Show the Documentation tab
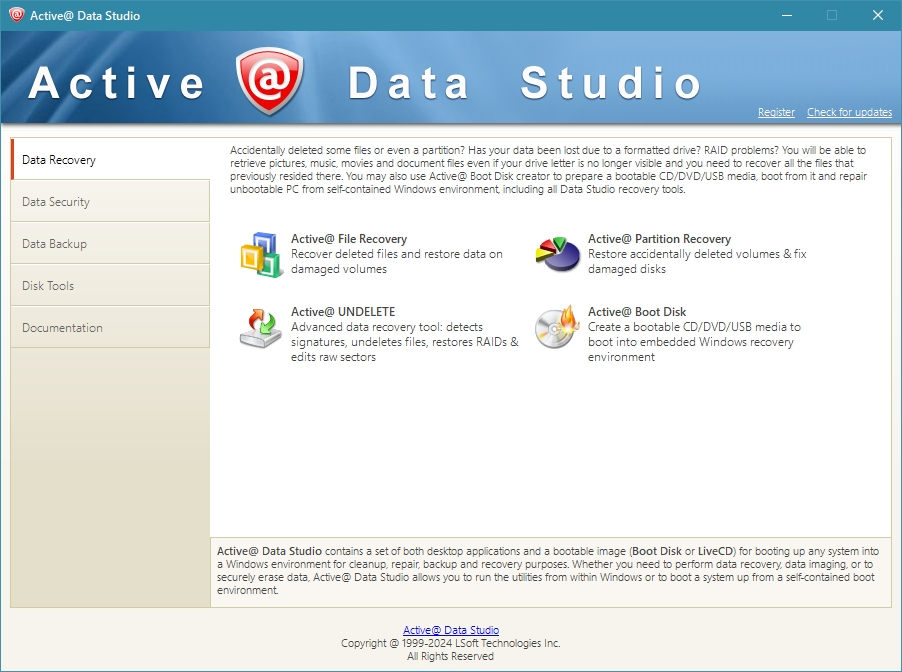This screenshot has height=672, width=902. [x=110, y=328]
